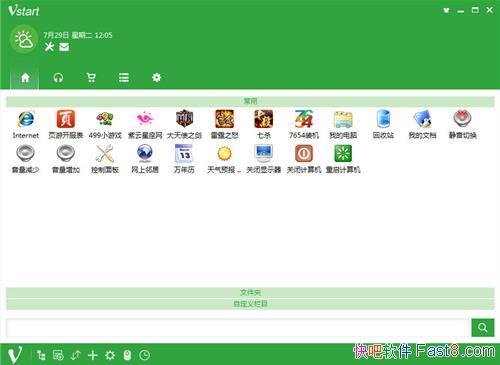This screenshot has height=365, width=500.
Task: Click the window-with-gear icon in bottom toolbar
Action: click(58, 355)
